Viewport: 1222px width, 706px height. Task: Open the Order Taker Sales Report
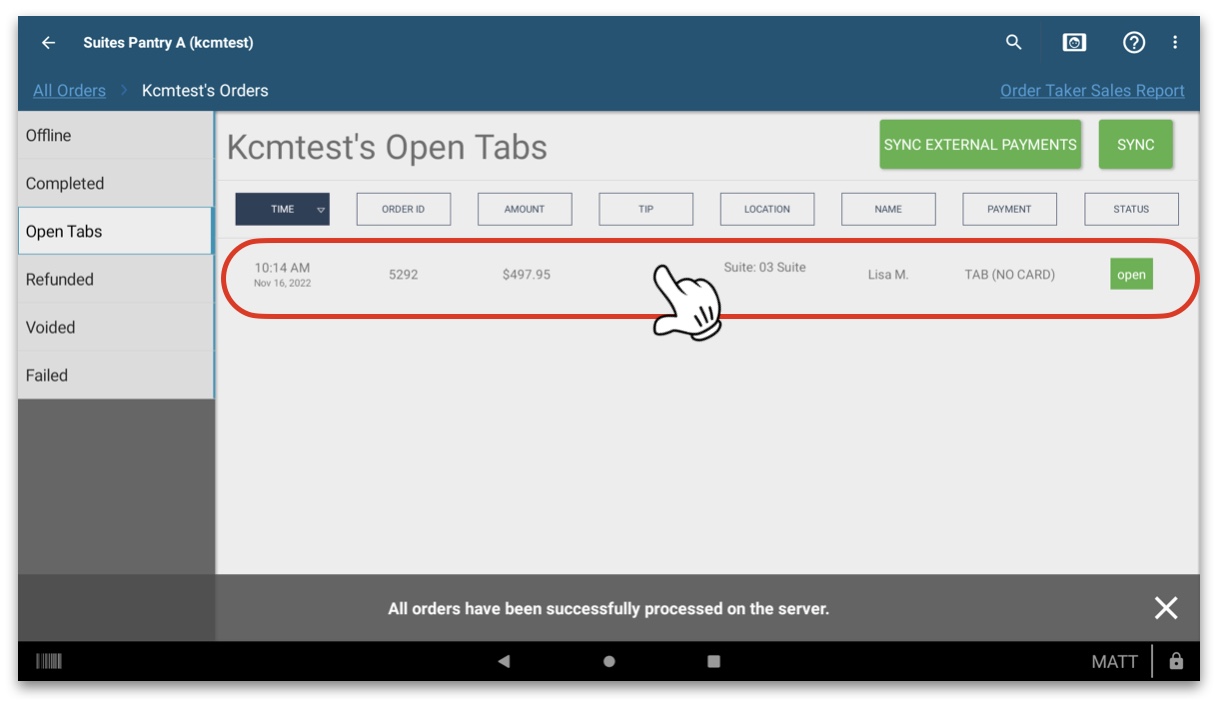1093,90
